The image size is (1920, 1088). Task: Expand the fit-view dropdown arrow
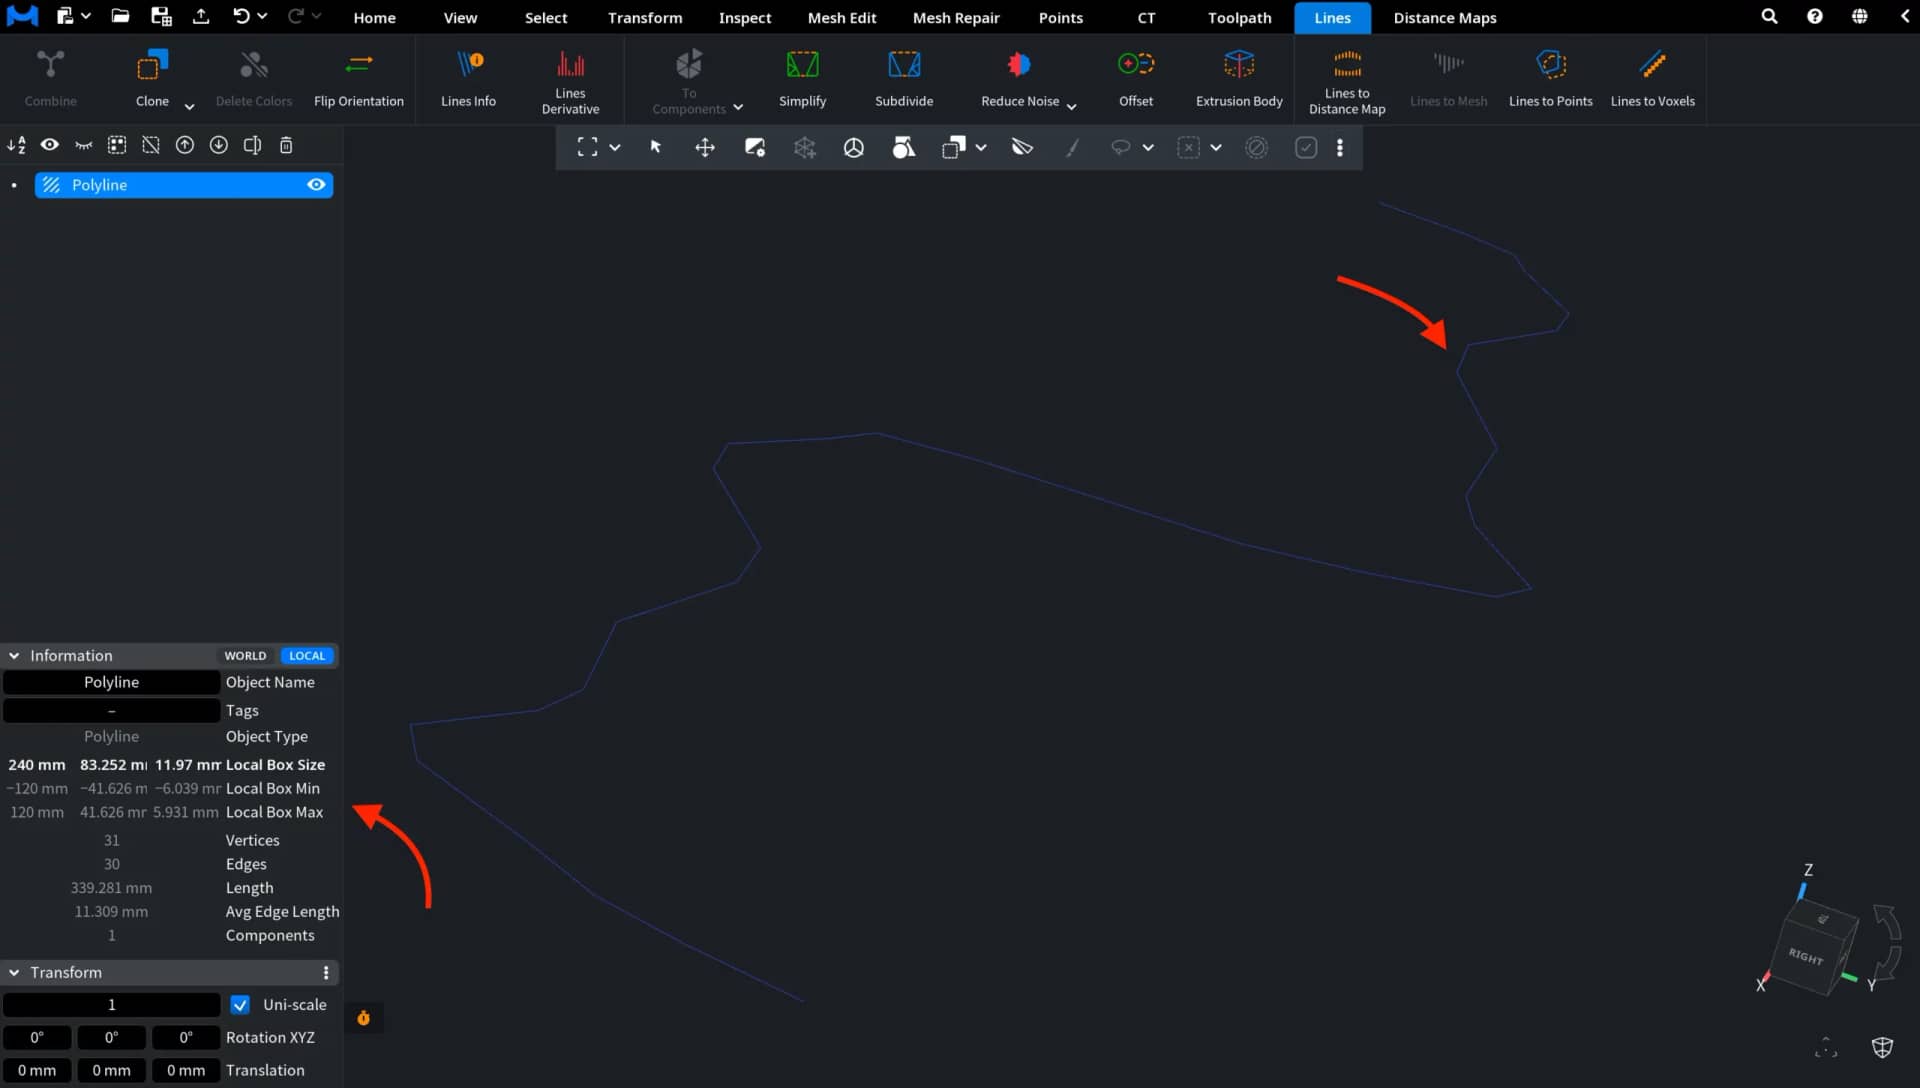tap(615, 147)
